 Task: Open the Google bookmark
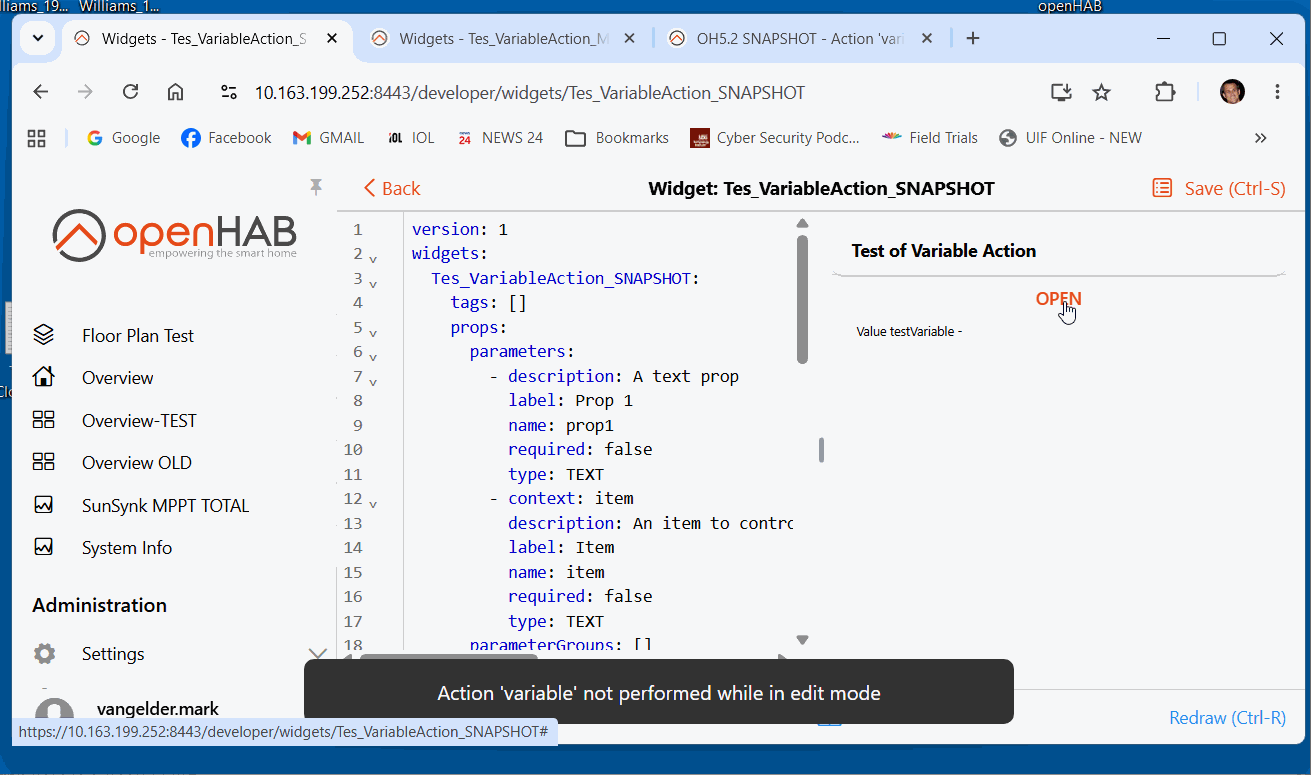(123, 138)
